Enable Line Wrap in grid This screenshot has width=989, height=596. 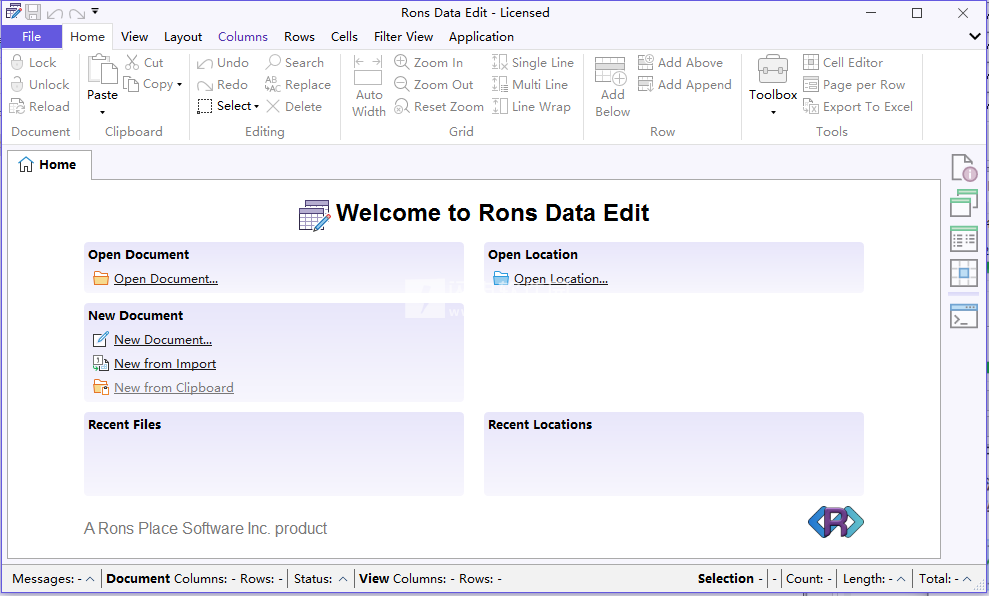531,107
